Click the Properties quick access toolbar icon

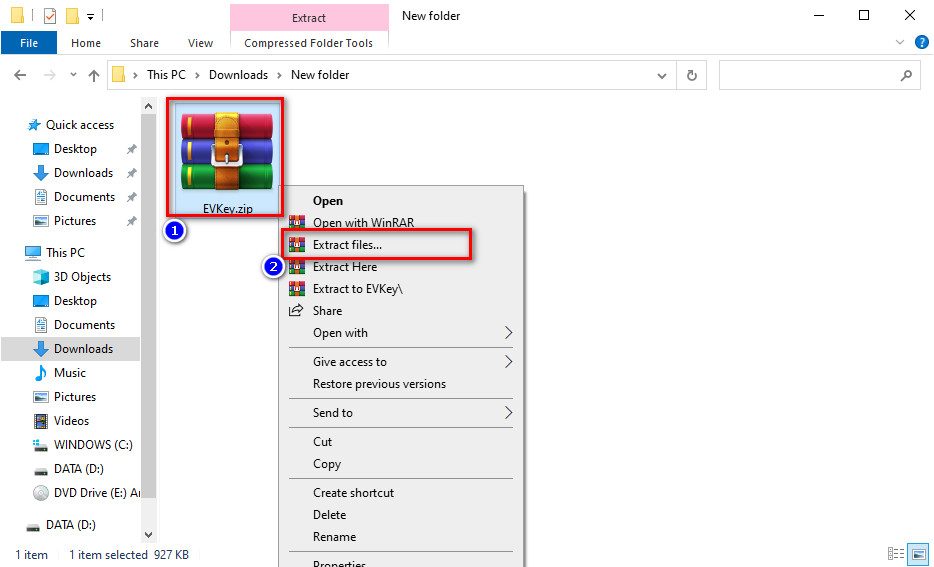(x=50, y=15)
